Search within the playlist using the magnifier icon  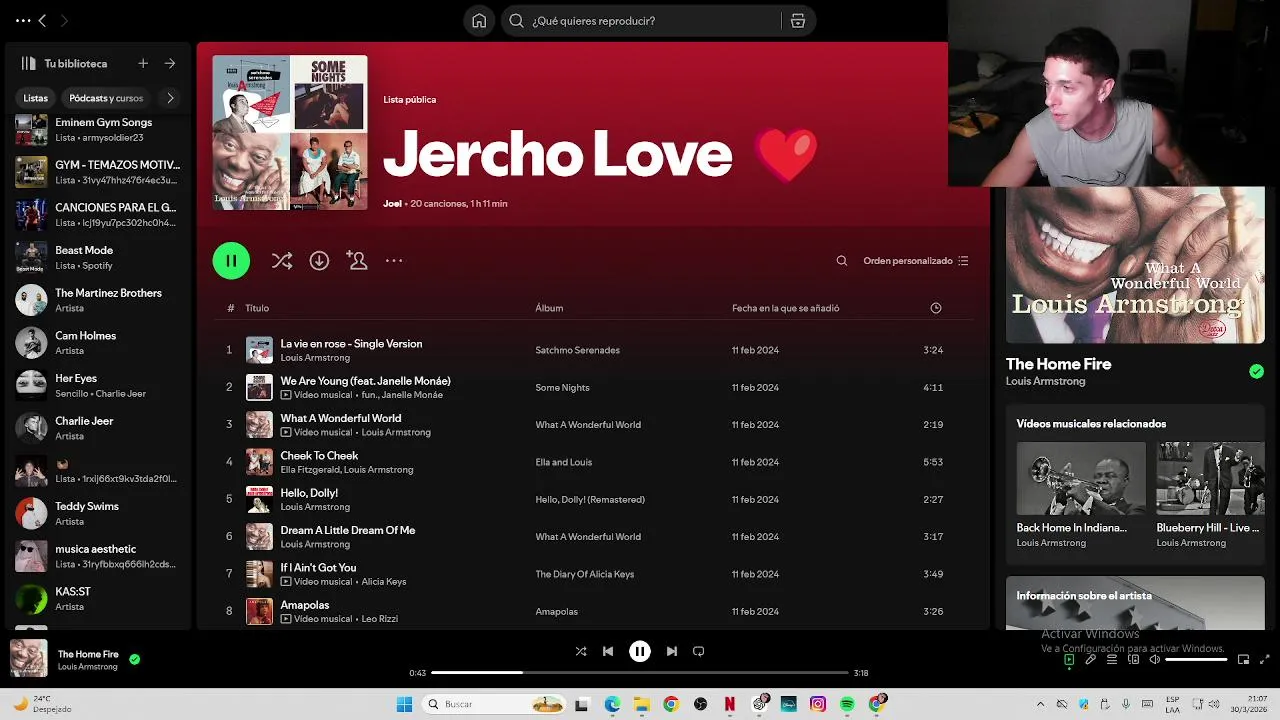[x=842, y=261]
